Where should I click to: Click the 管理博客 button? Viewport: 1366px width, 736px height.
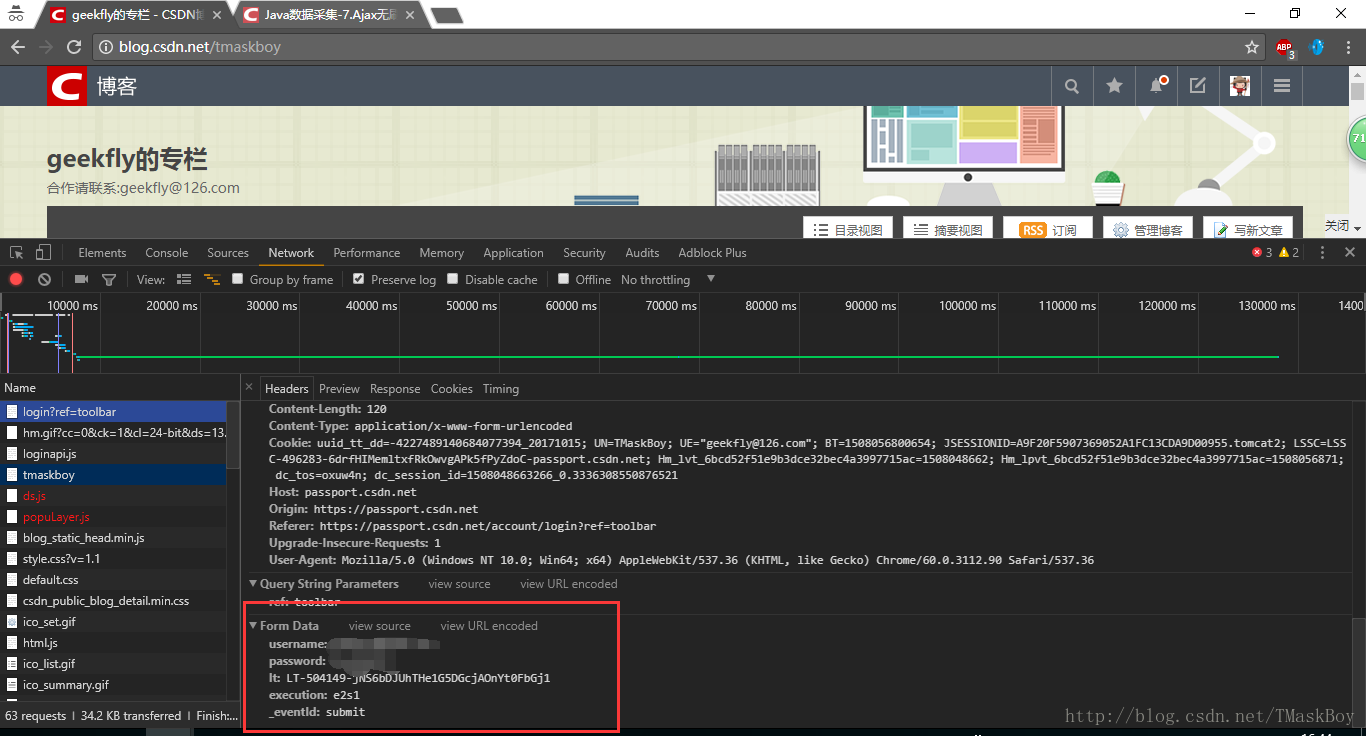tap(1148, 229)
